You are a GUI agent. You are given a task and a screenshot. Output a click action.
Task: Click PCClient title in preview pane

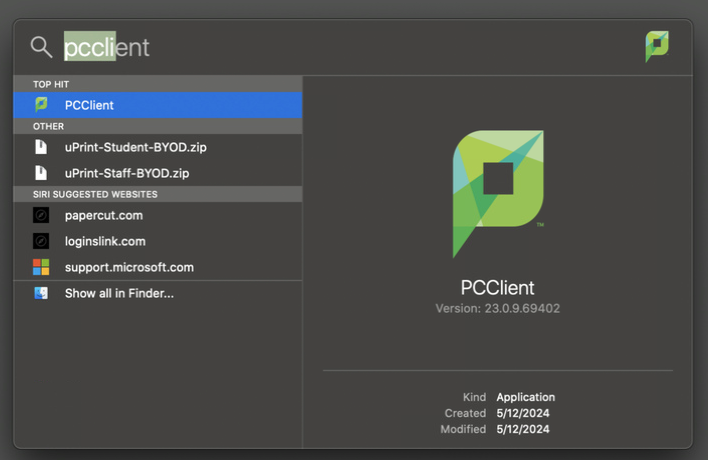[x=498, y=288]
